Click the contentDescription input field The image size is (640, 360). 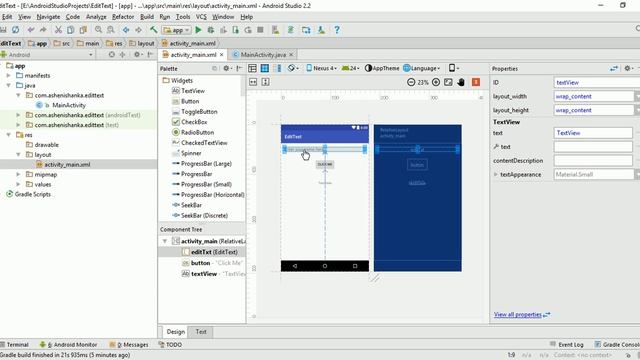click(x=593, y=161)
